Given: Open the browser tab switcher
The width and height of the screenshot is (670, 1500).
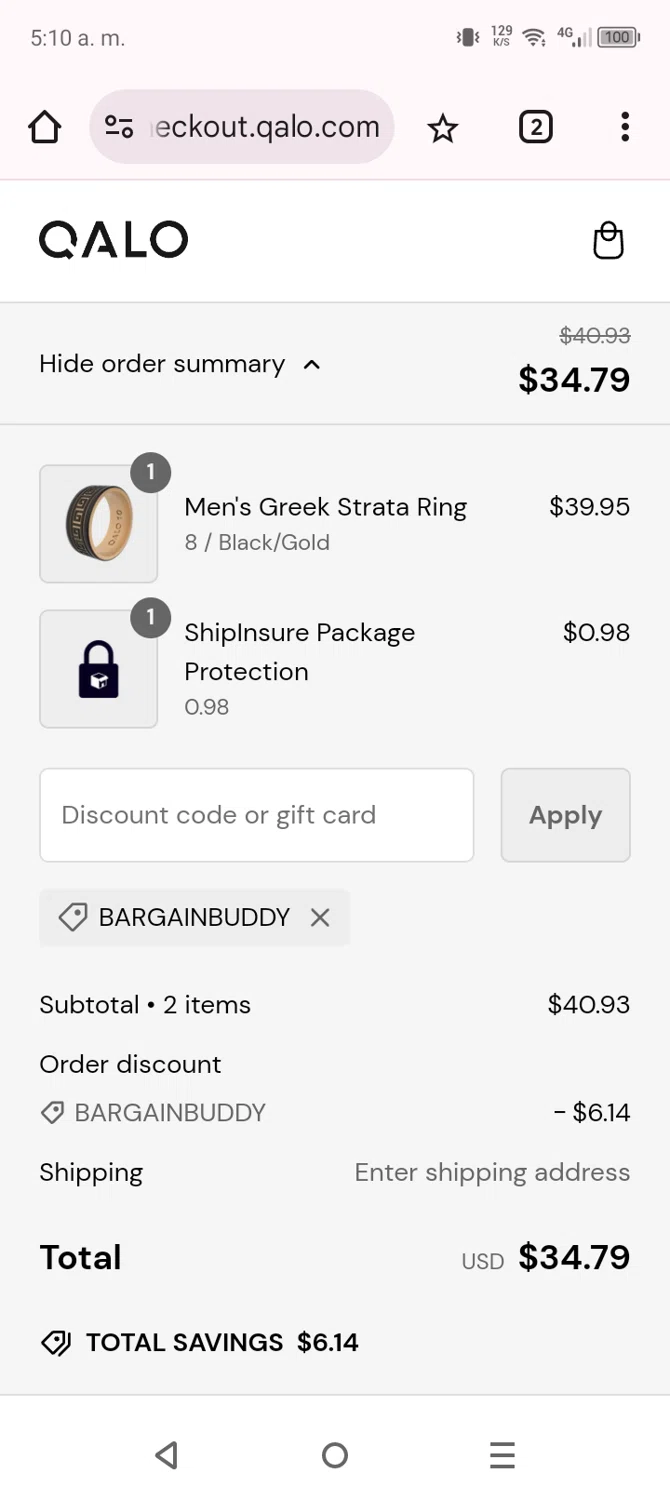Looking at the screenshot, I should 535,127.
